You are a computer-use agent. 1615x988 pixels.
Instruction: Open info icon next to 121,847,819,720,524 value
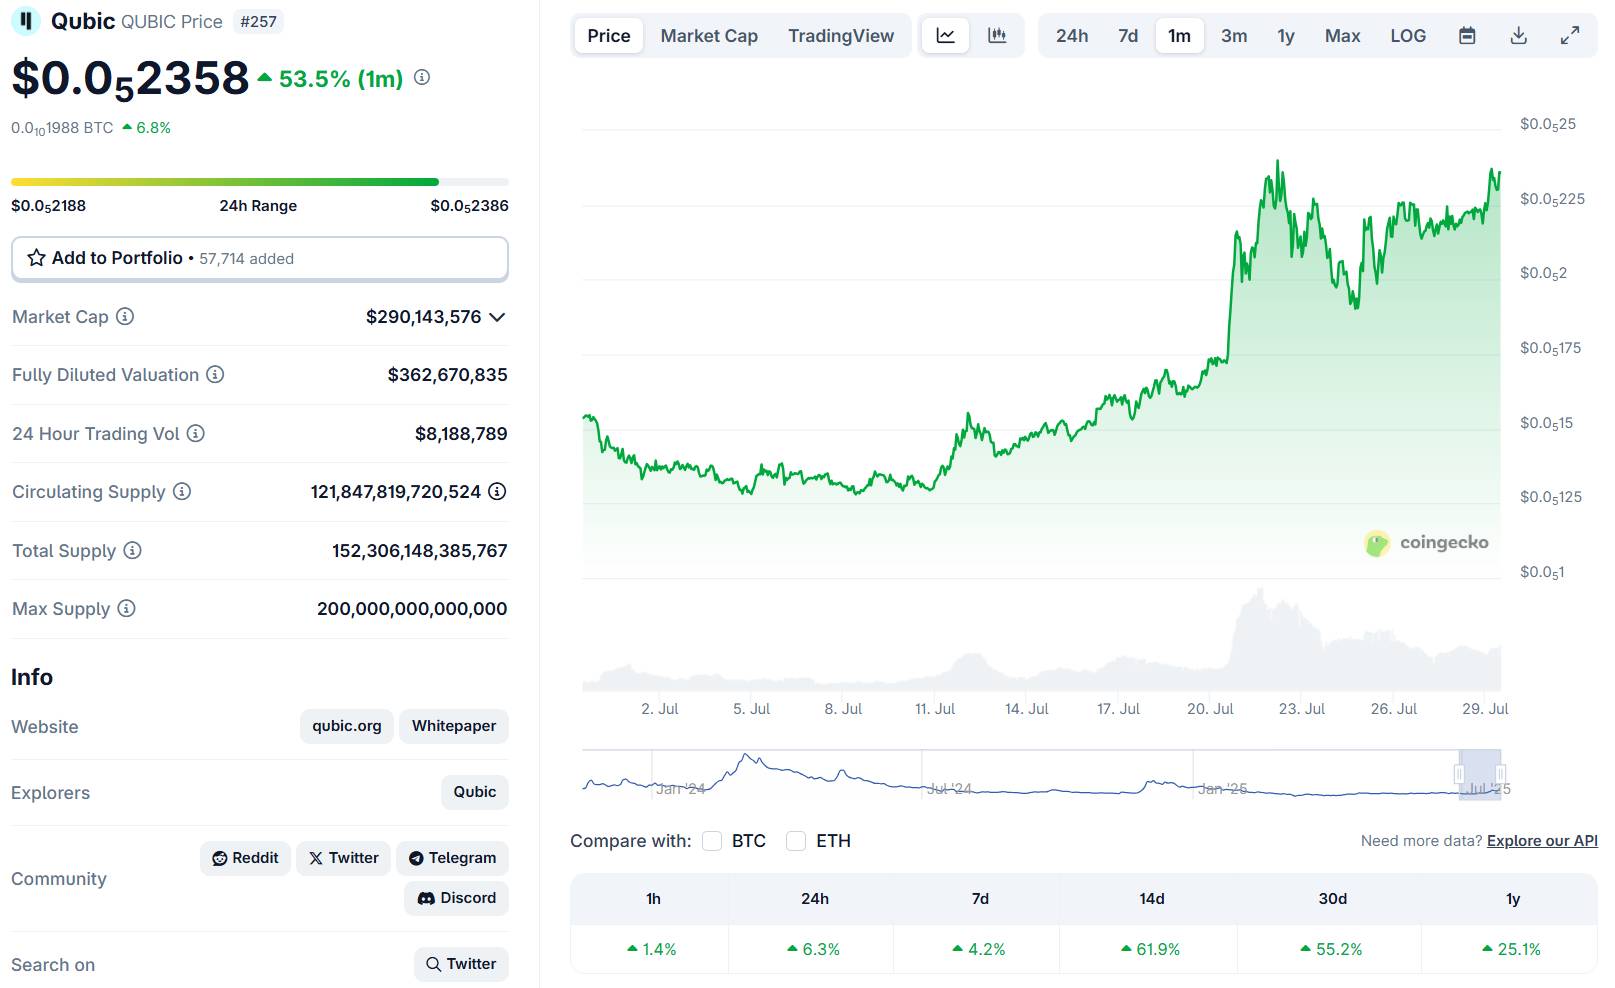[497, 491]
